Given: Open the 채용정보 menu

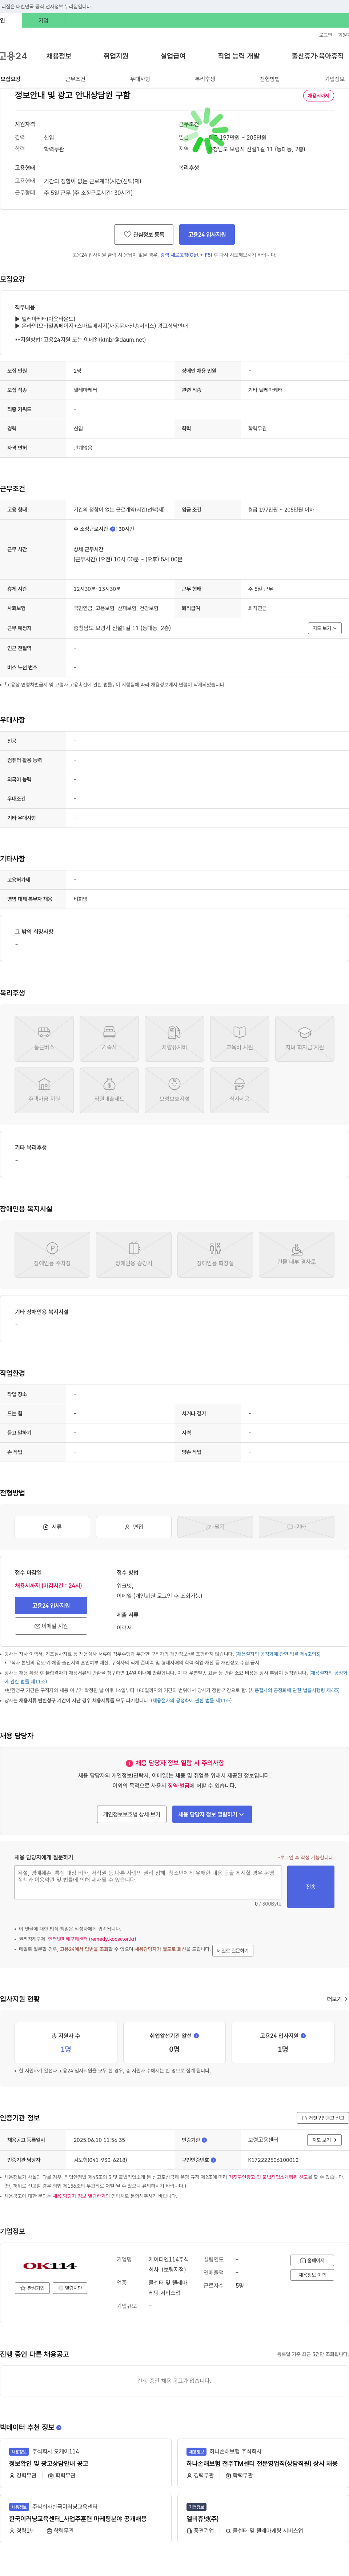Looking at the screenshot, I should coord(59,56).
